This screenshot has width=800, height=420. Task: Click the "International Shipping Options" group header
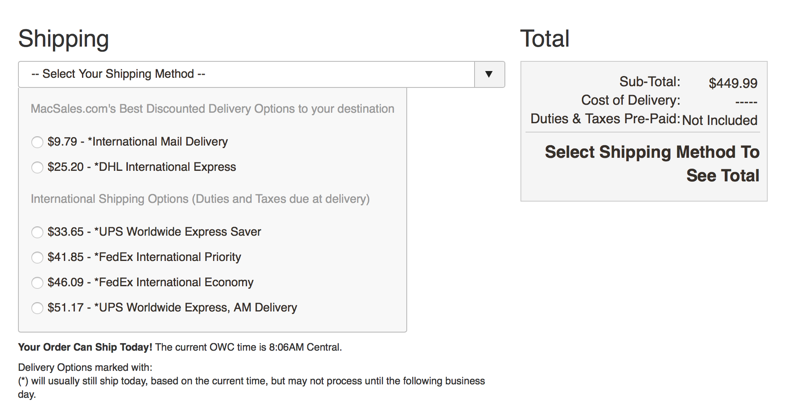tap(200, 199)
